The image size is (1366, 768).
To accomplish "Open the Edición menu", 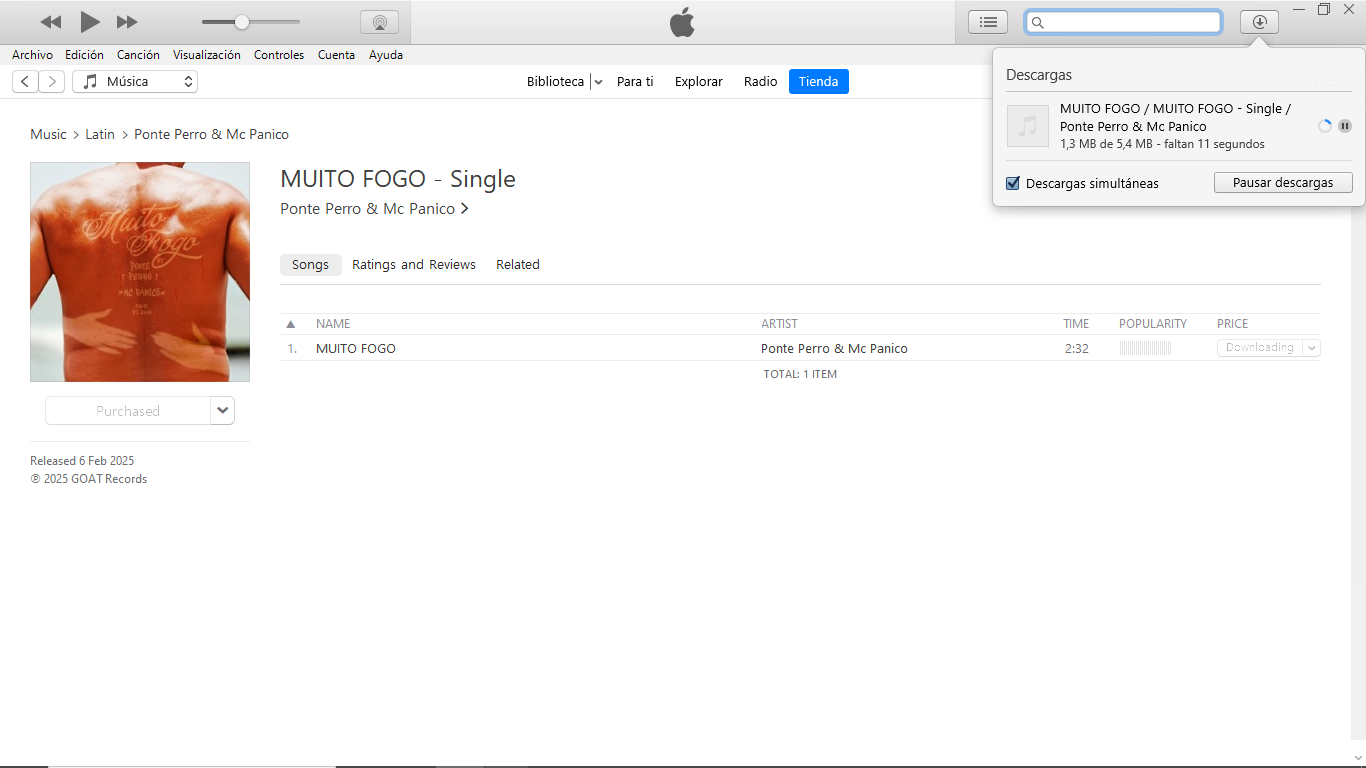I will point(84,55).
